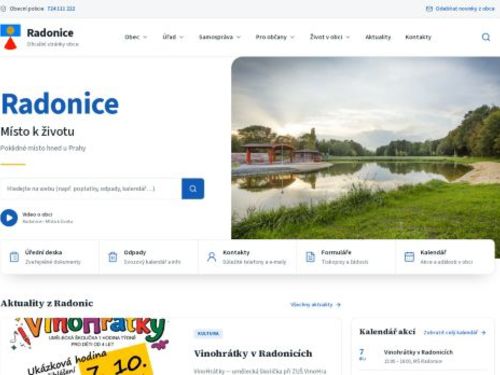Click the Místo k životu heading
Image resolution: width=500 pixels, height=375 pixels.
coord(37,132)
